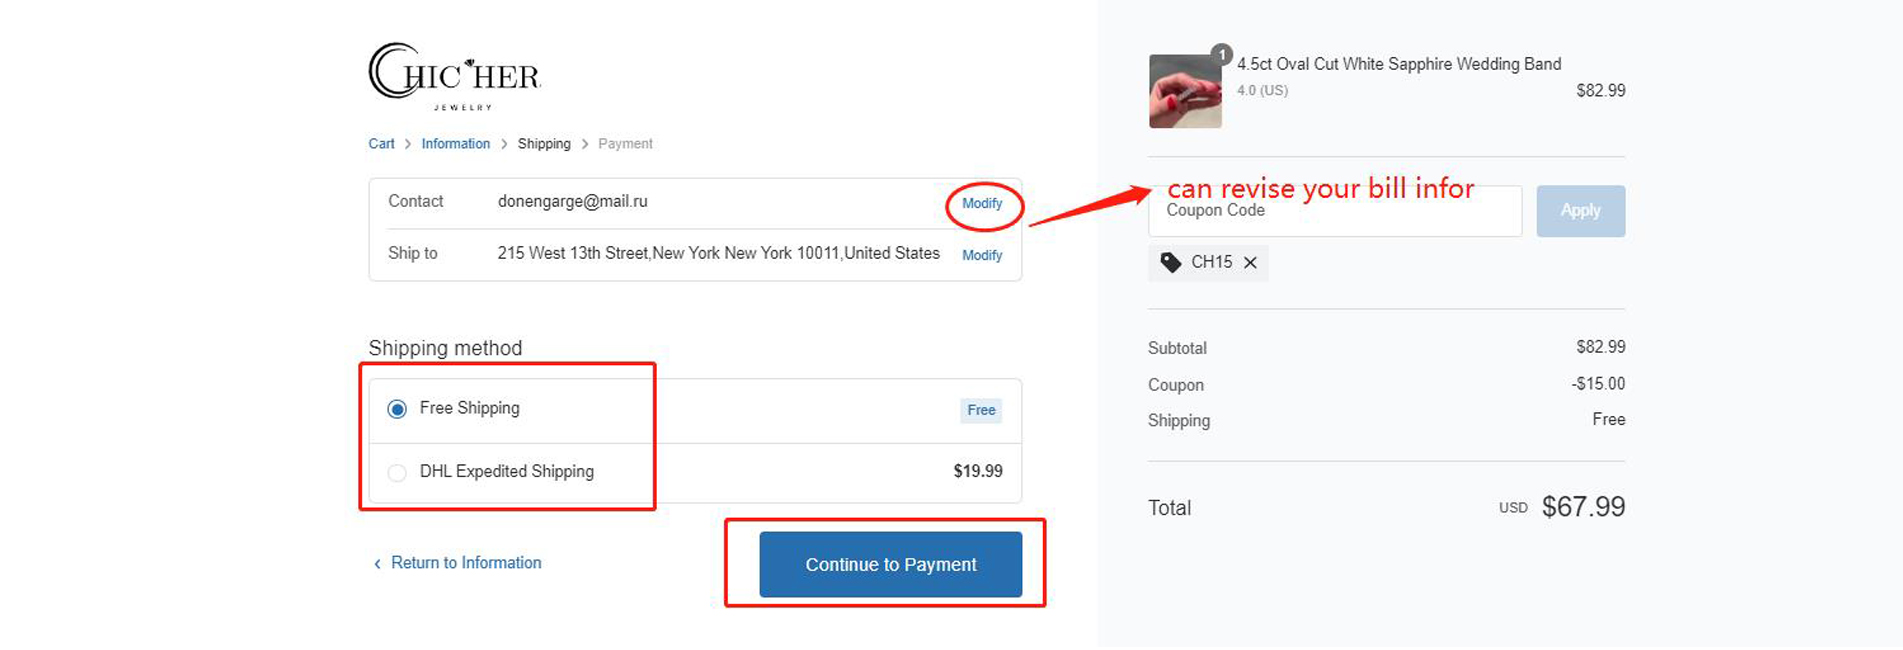Choose DHL Expedited Shipping radio option
Image resolution: width=1903 pixels, height=650 pixels.
pos(397,472)
